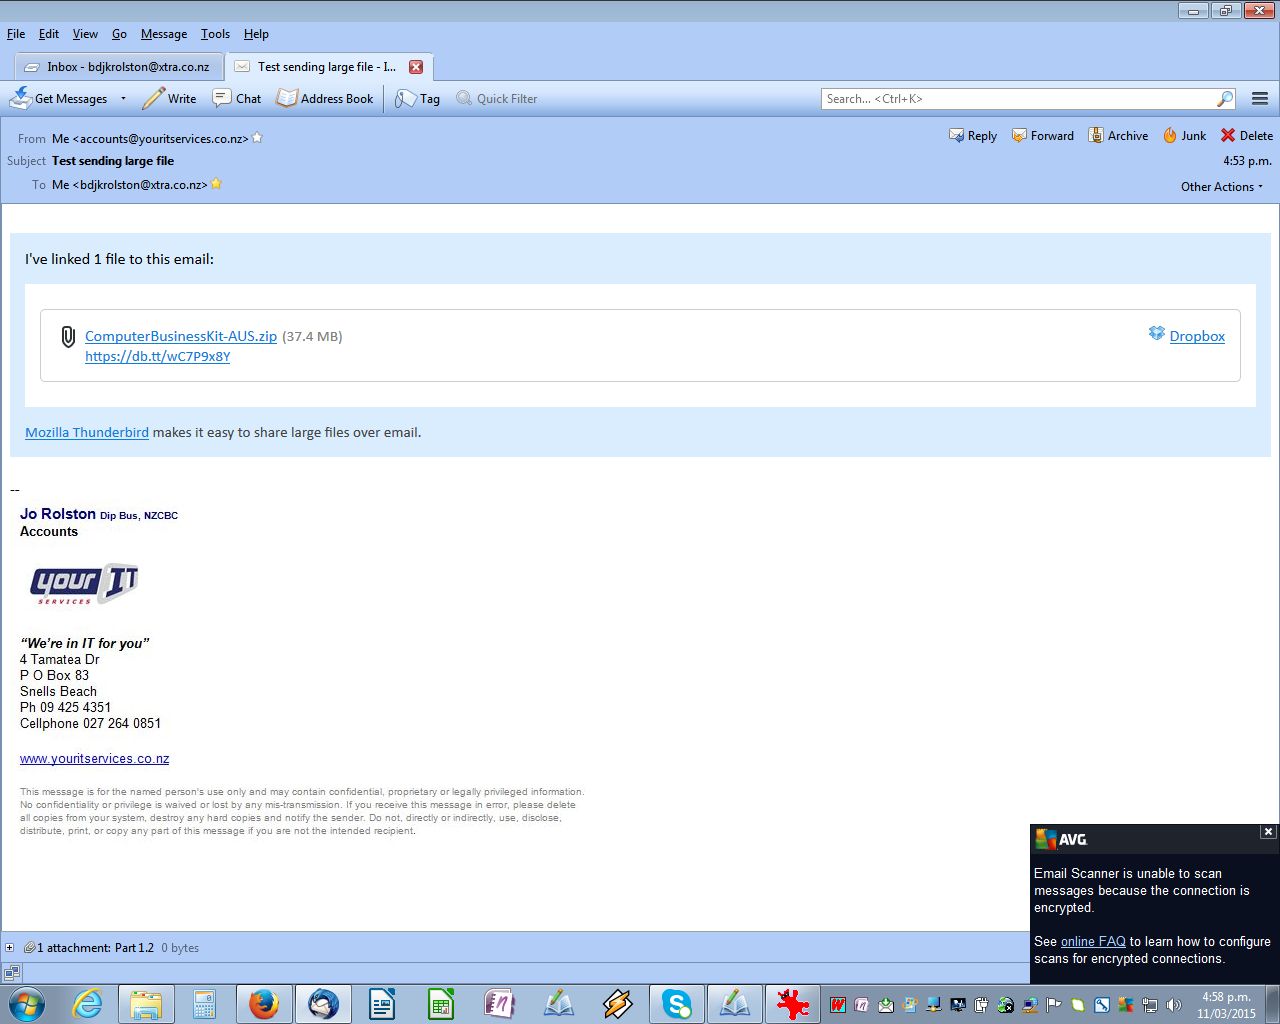The image size is (1280, 1024).
Task: Click the paperclip attachment icon
Action: (x=68, y=337)
